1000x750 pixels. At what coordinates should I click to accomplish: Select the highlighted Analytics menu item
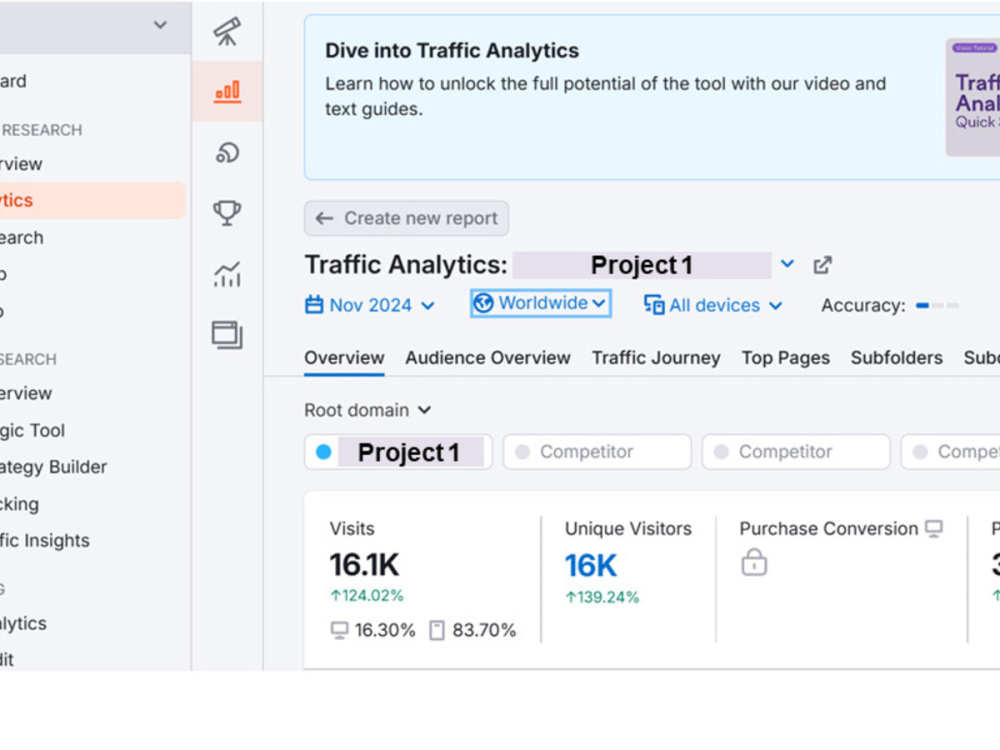point(92,200)
